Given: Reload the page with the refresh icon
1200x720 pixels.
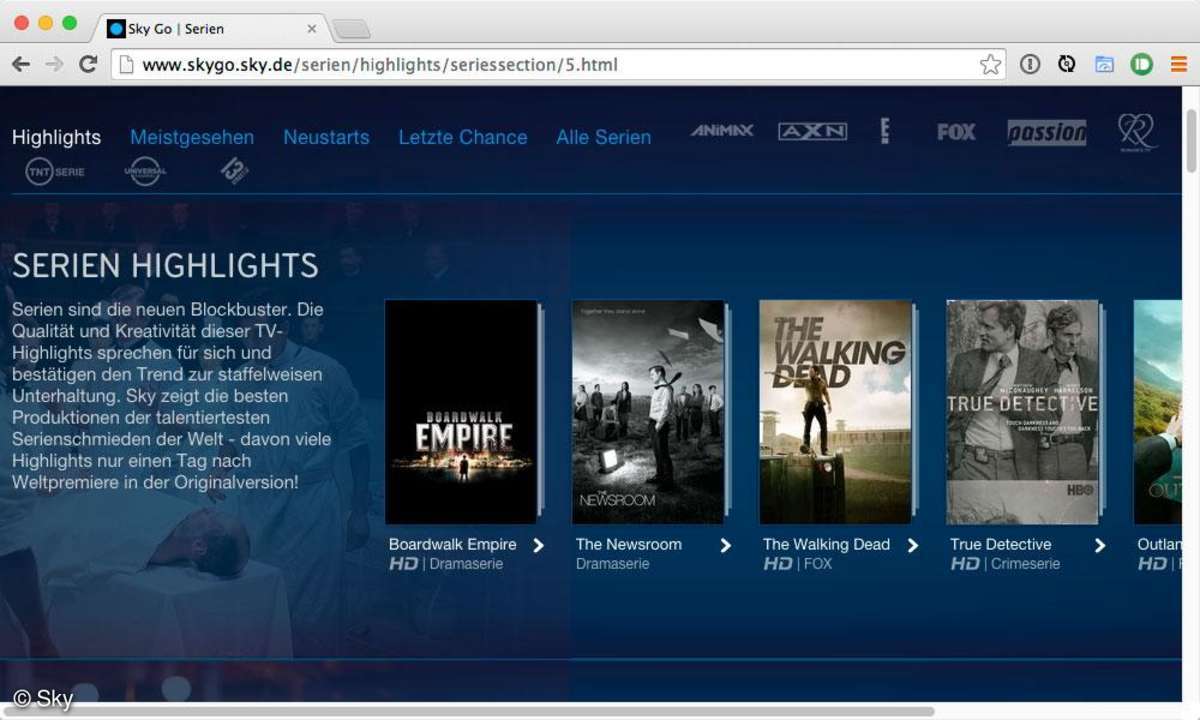Looking at the screenshot, I should [x=88, y=65].
